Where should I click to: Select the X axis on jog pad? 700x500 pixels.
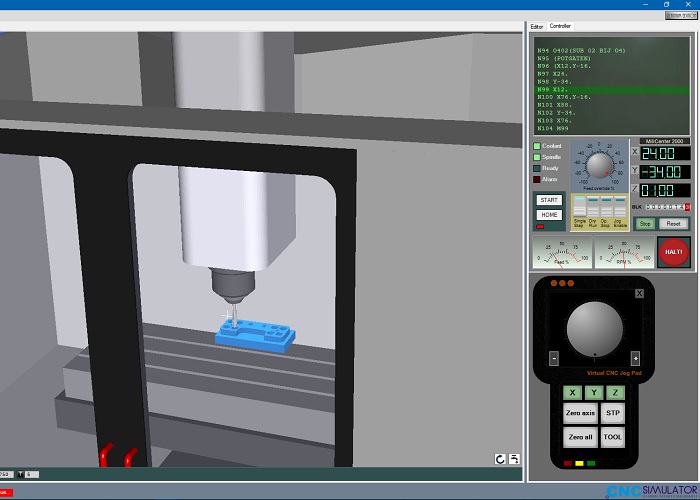pos(572,393)
